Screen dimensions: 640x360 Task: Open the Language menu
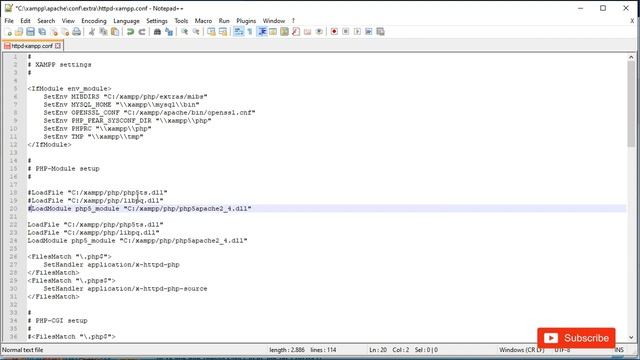(x=126, y=21)
